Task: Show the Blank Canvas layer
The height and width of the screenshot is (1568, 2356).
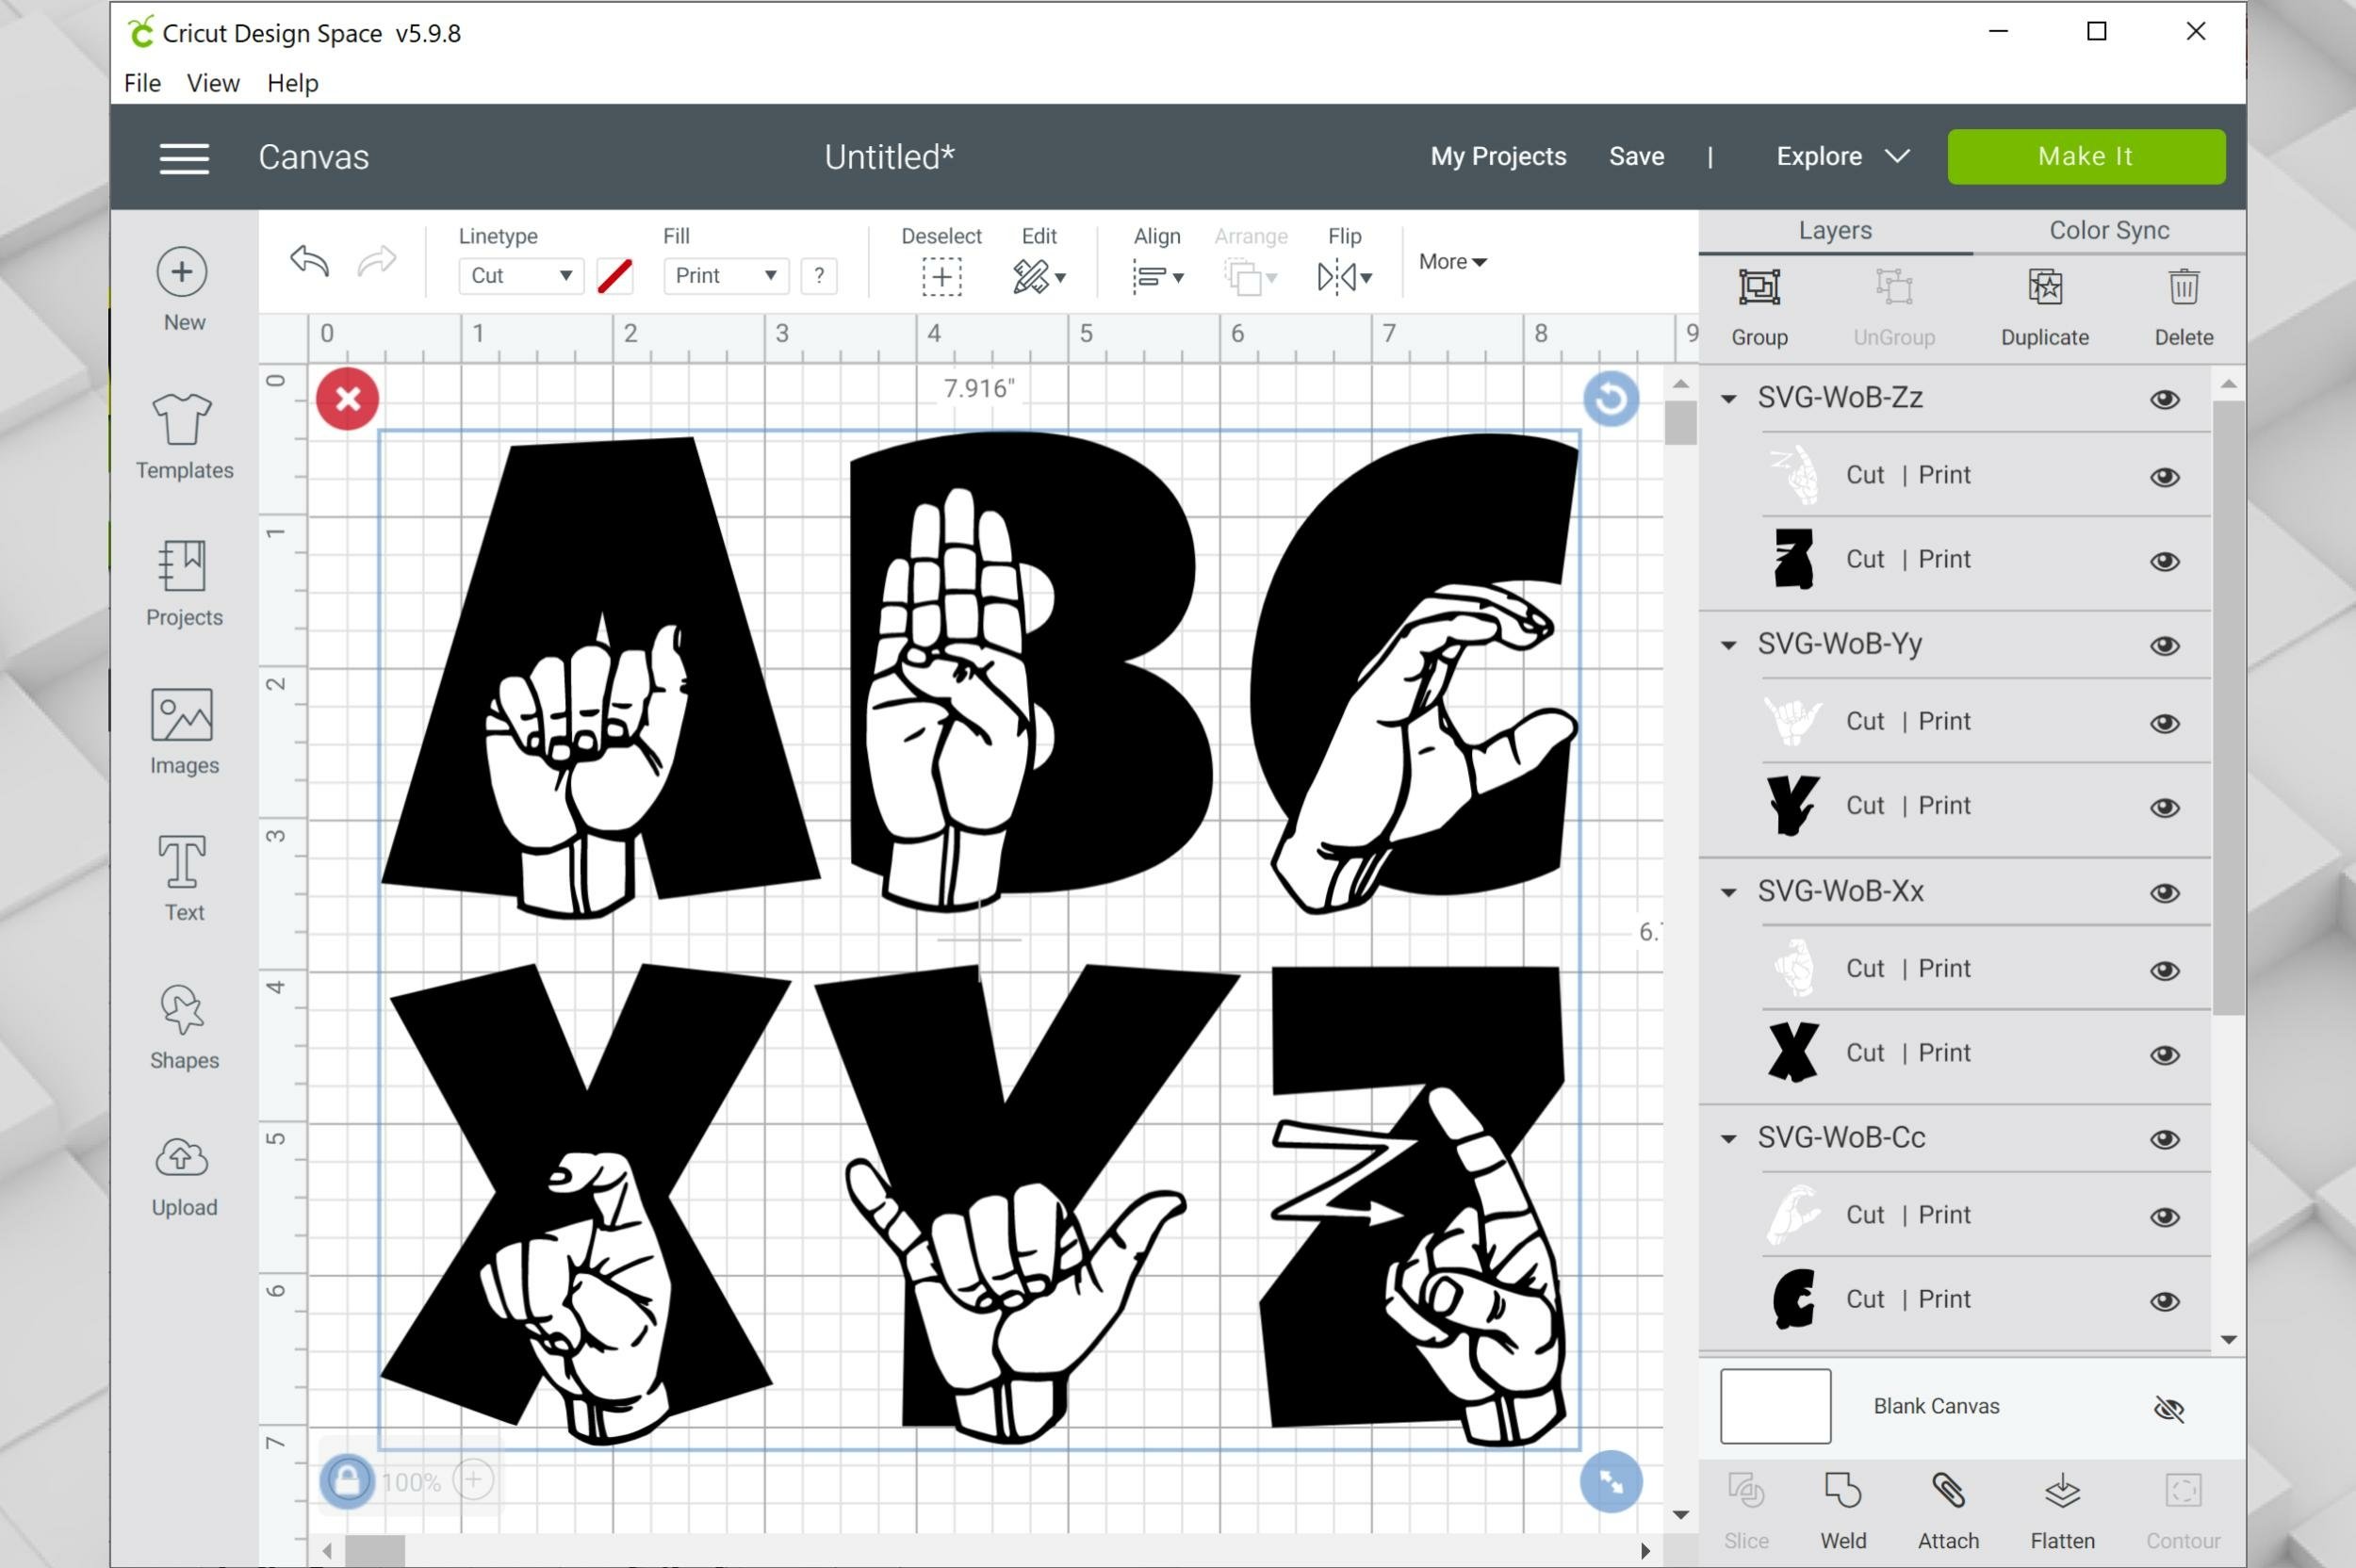Action: (2168, 1408)
